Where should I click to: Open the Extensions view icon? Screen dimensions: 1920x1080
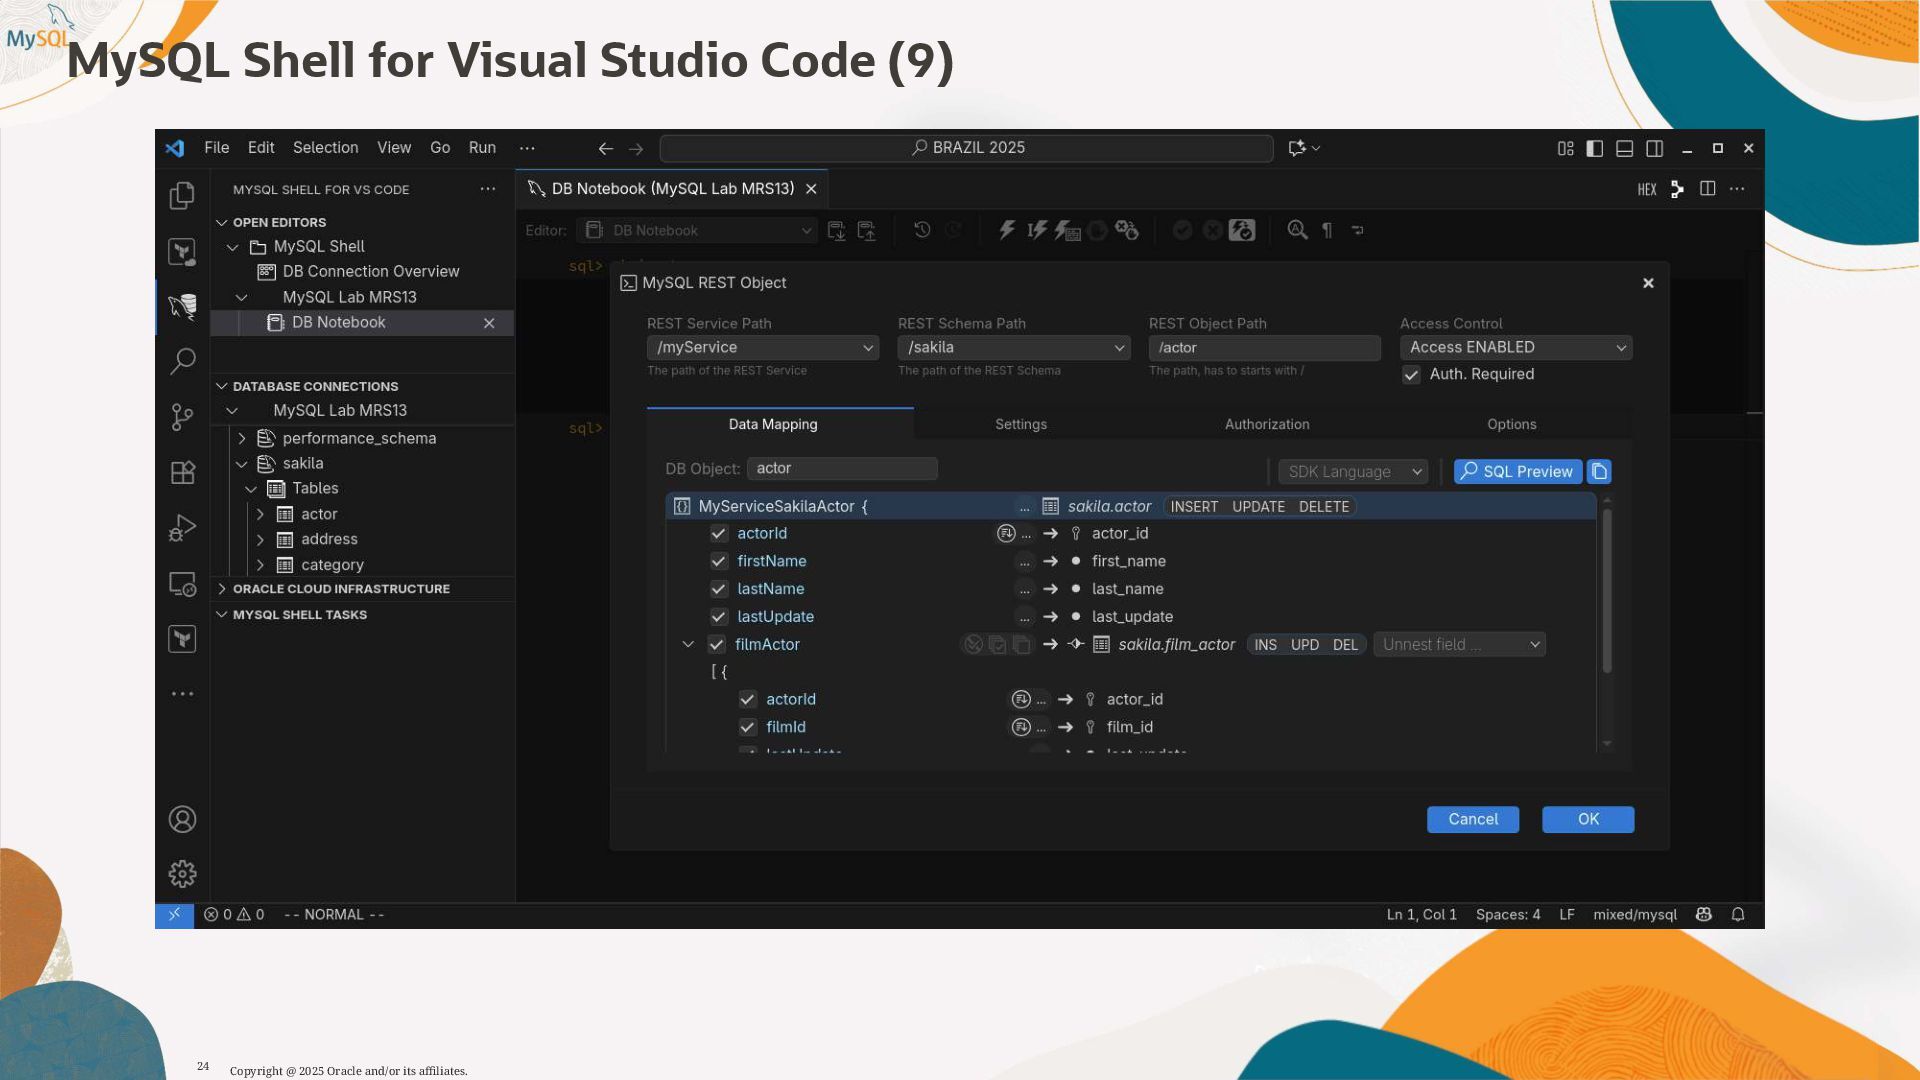click(x=182, y=472)
